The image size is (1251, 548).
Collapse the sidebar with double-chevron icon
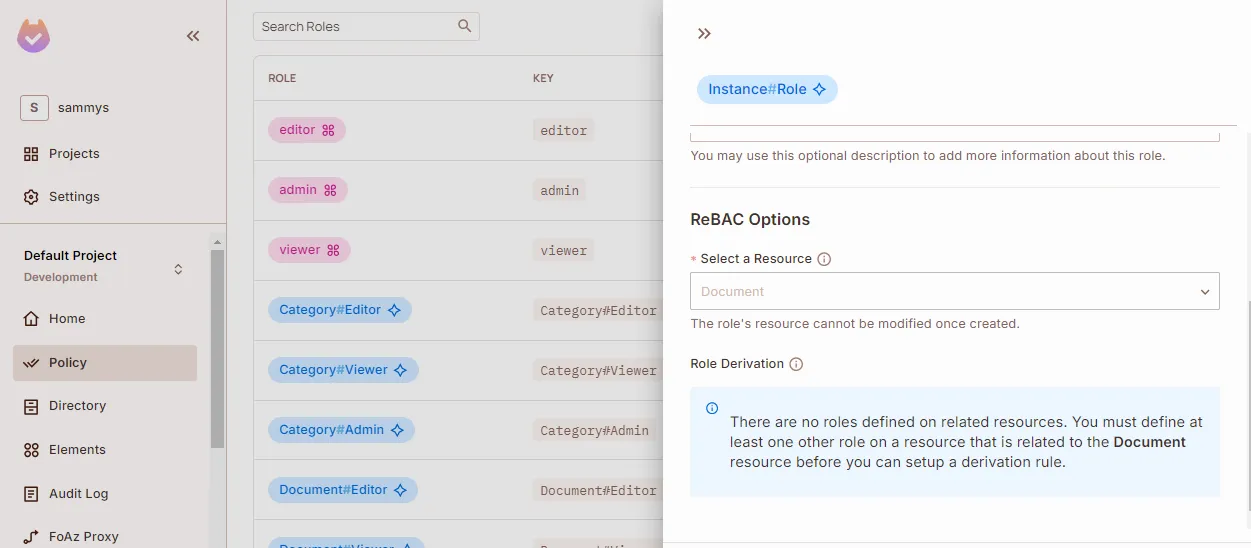pyautogui.click(x=193, y=36)
